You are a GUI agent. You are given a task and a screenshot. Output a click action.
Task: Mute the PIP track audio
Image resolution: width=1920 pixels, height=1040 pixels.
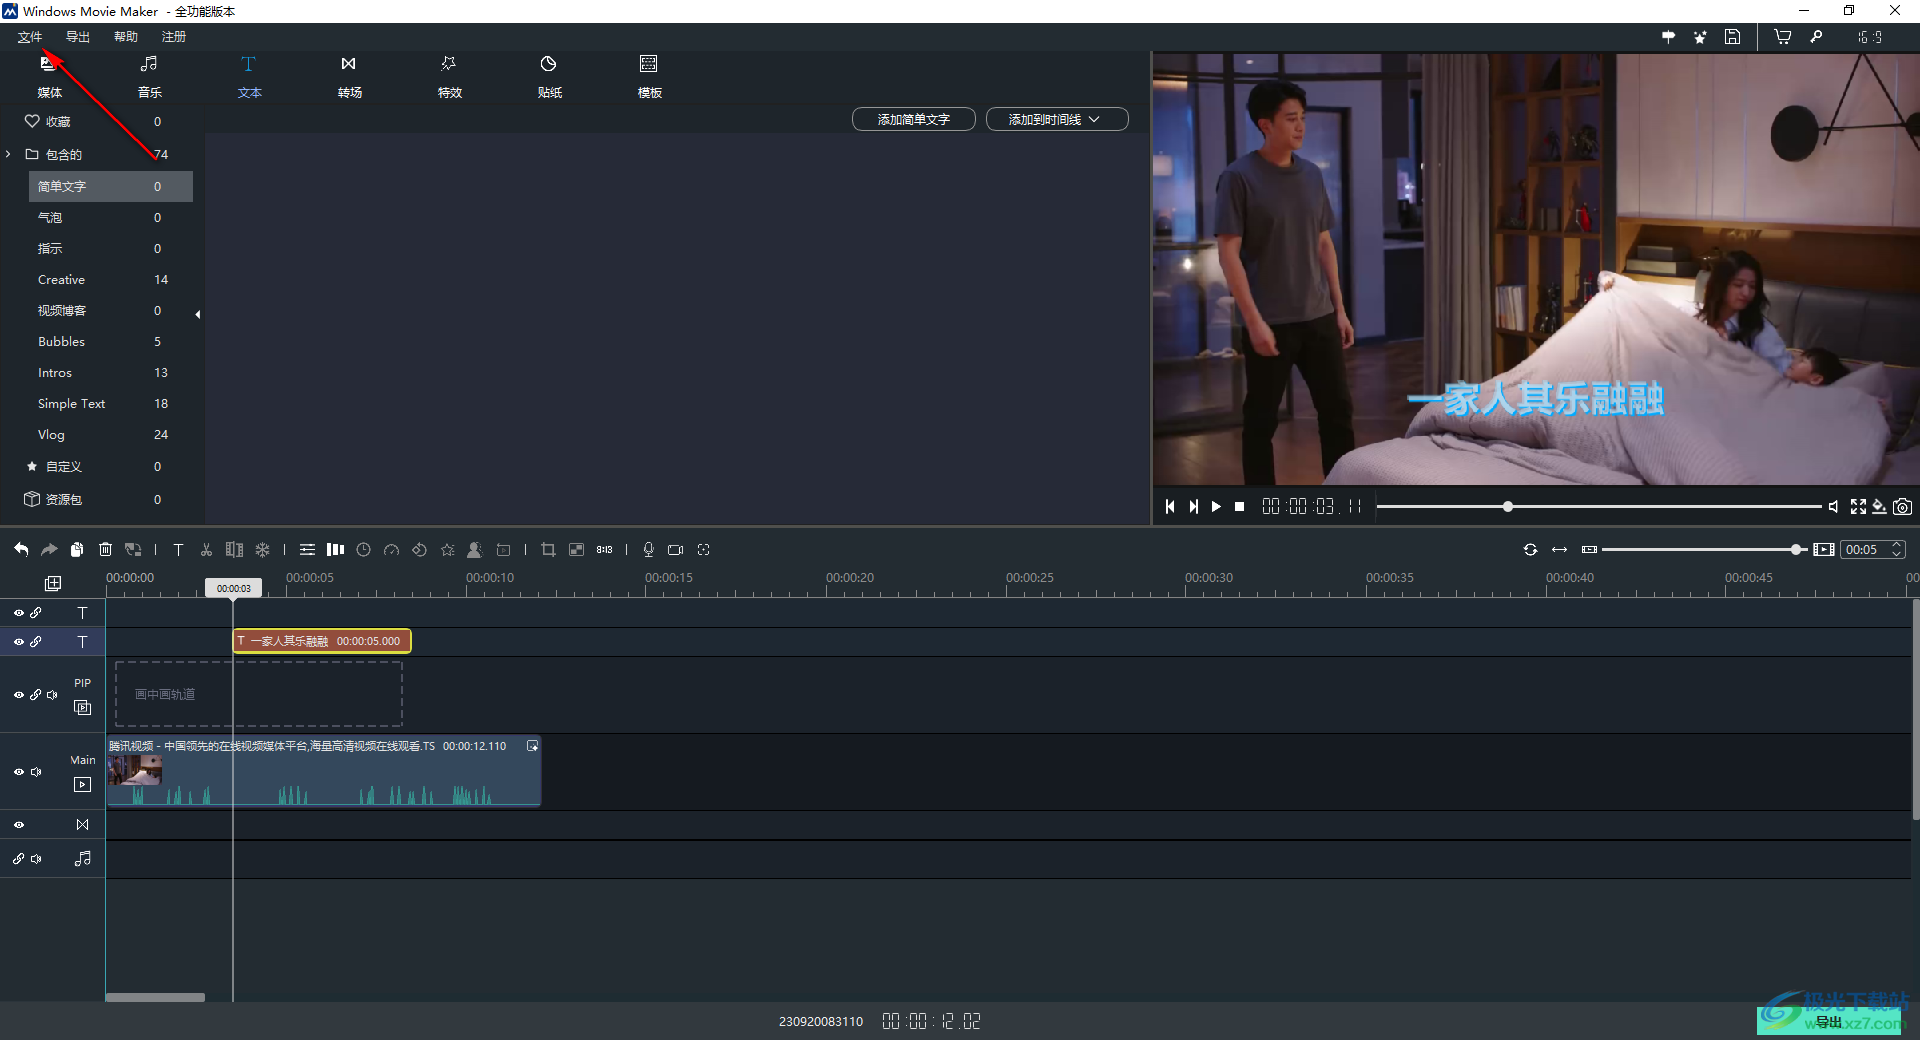click(52, 695)
